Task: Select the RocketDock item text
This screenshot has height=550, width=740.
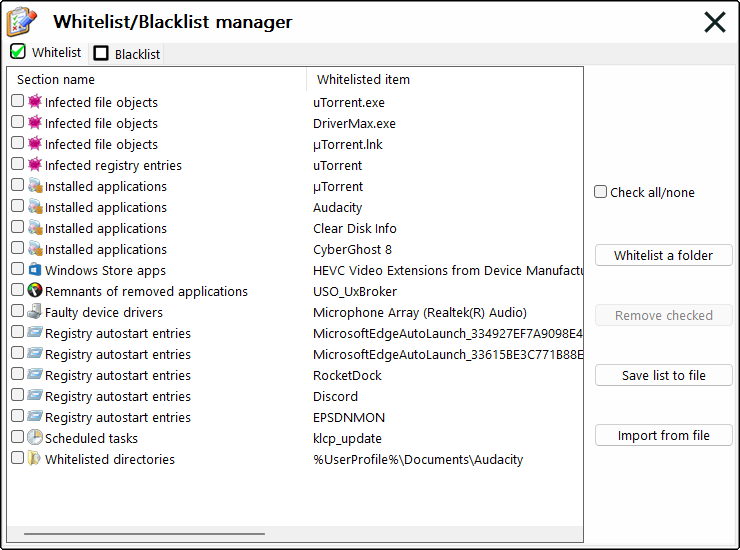Action: (x=347, y=376)
